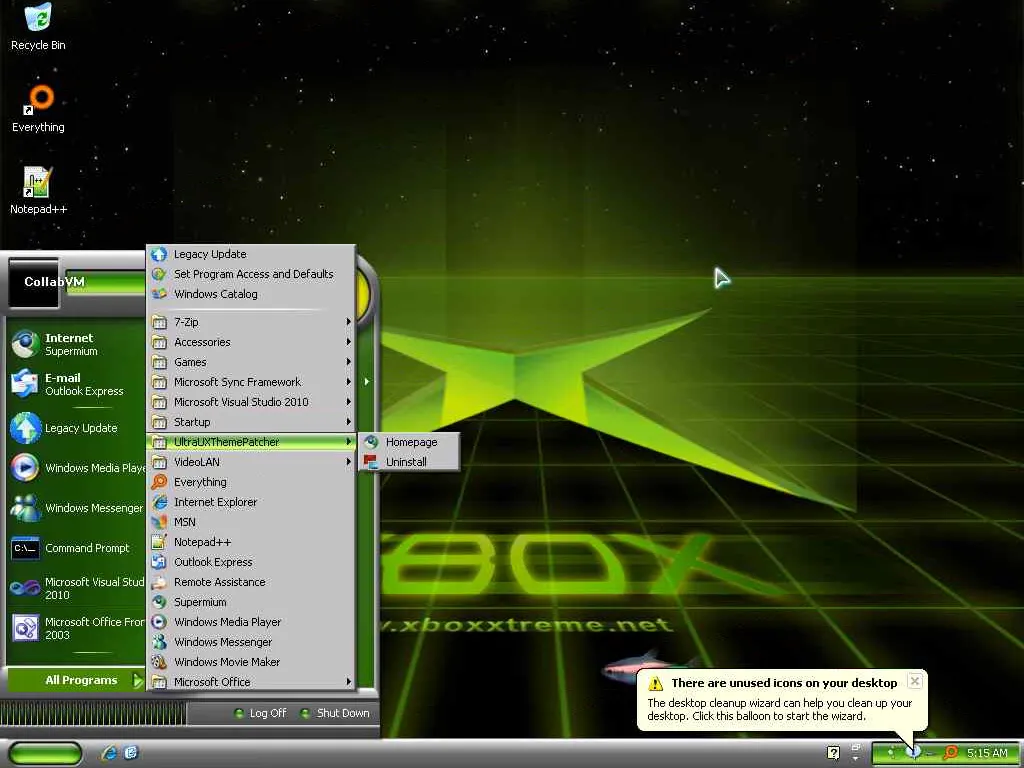Expand the Microsoft Visual Studio 2010 folder arrow

click(x=349, y=402)
